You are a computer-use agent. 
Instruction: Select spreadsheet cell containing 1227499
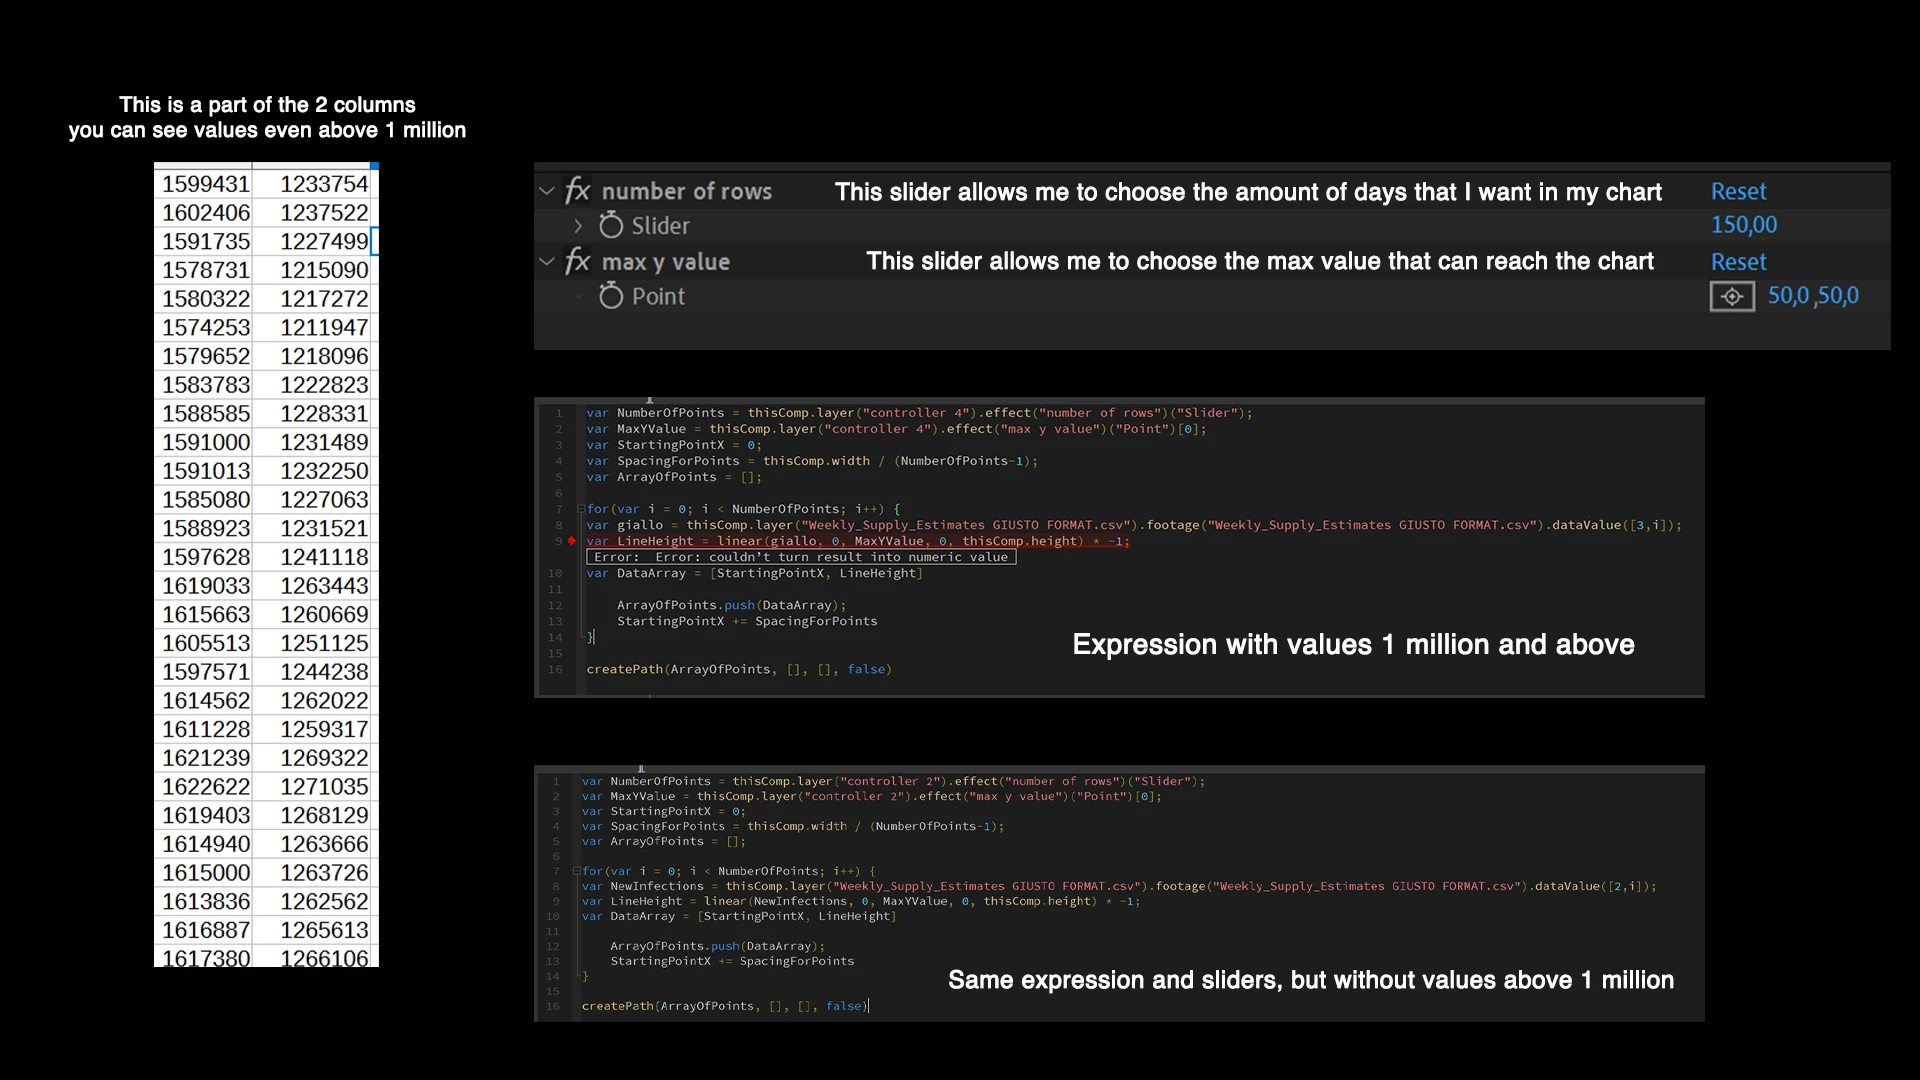click(323, 241)
